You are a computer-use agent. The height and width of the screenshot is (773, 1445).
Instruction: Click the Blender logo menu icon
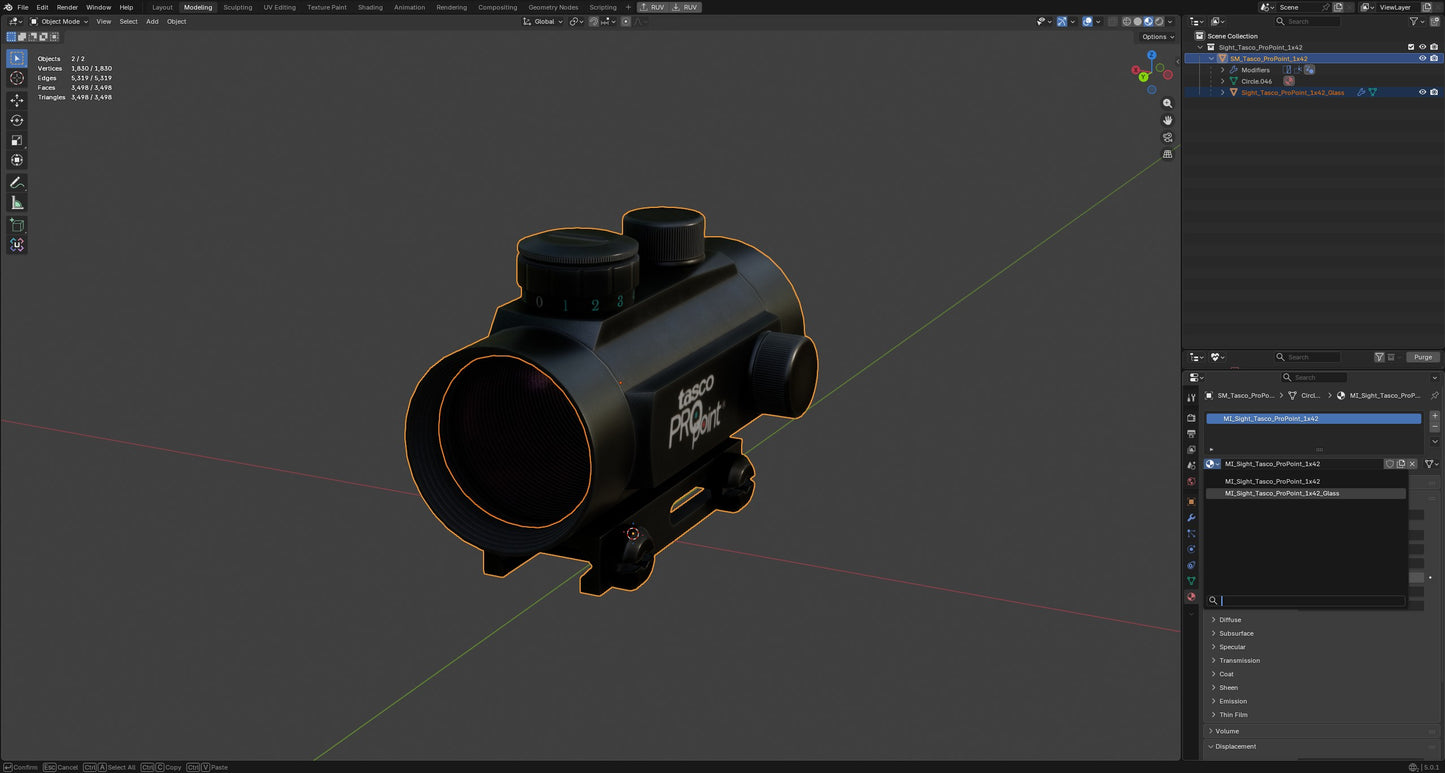click(8, 7)
